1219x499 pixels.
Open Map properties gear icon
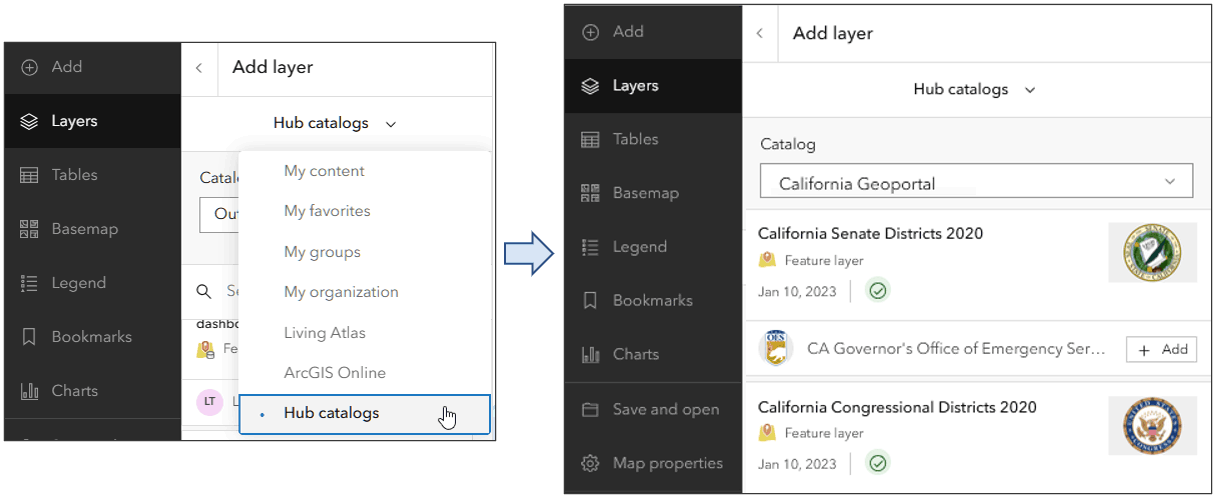[590, 463]
